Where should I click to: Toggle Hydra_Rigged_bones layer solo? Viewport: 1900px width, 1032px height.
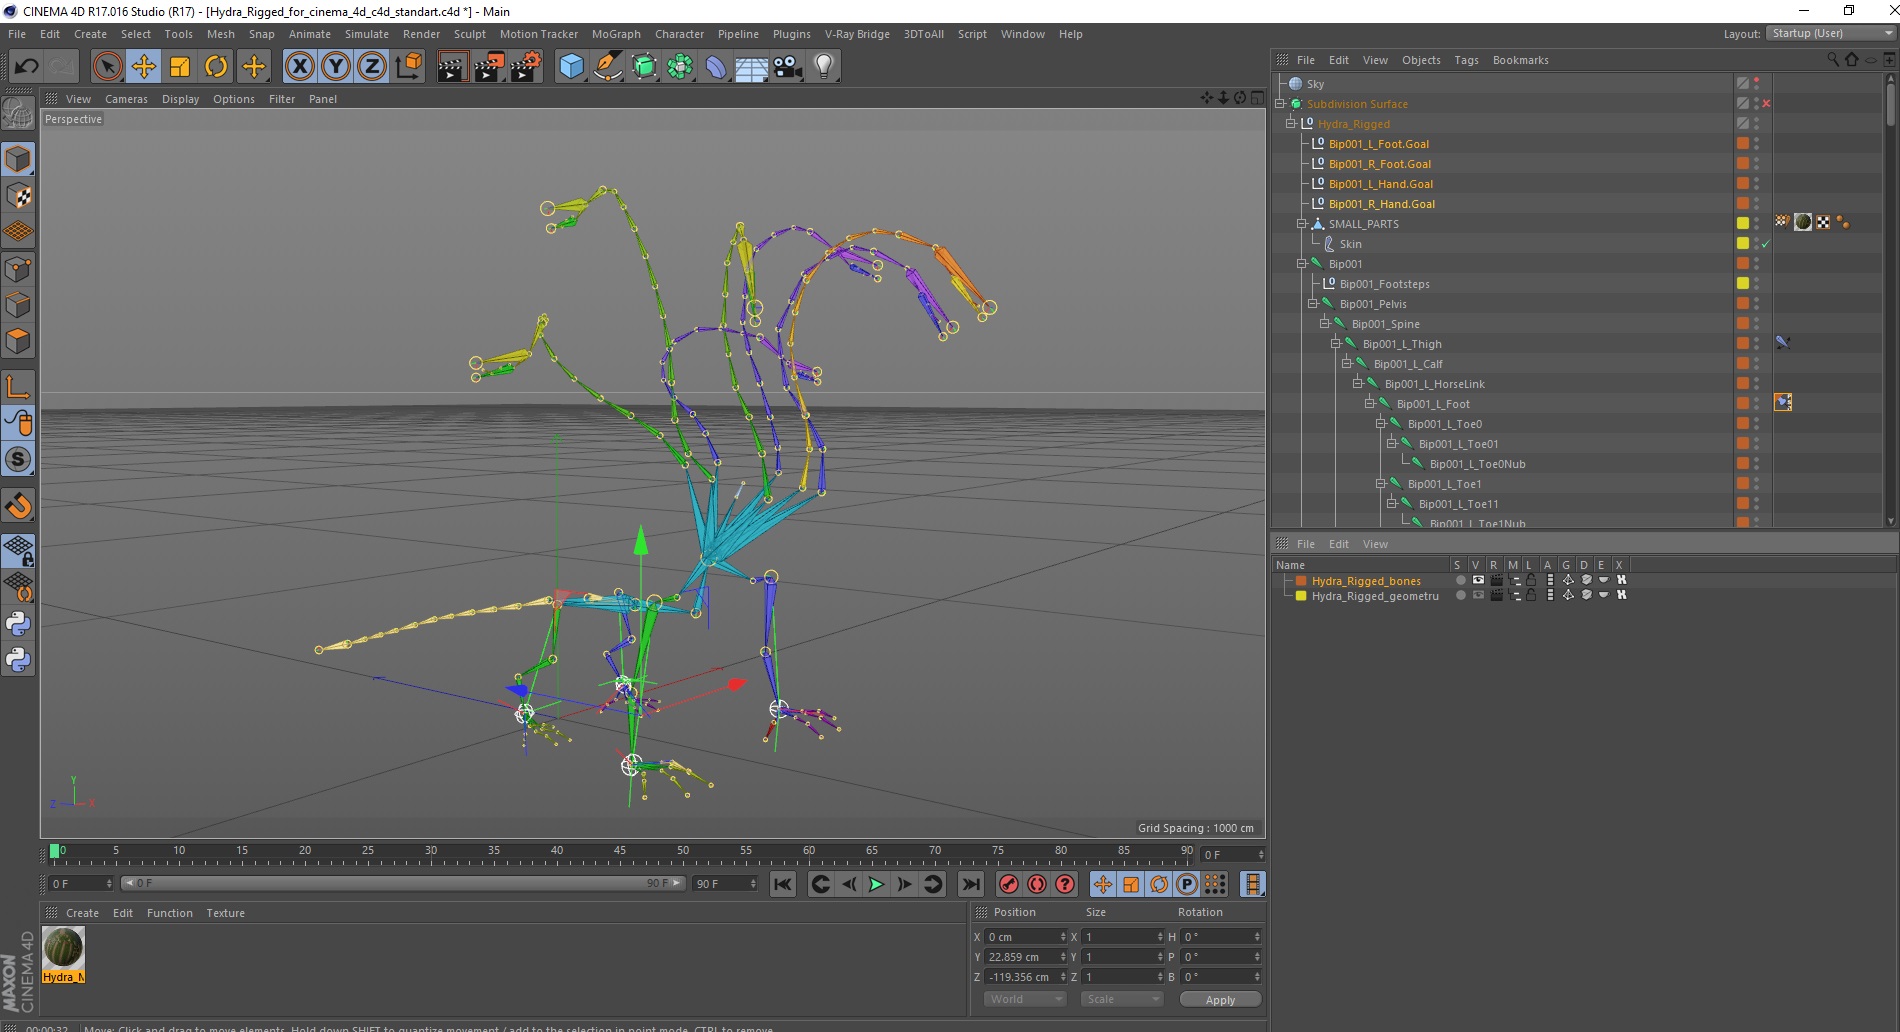point(1461,580)
